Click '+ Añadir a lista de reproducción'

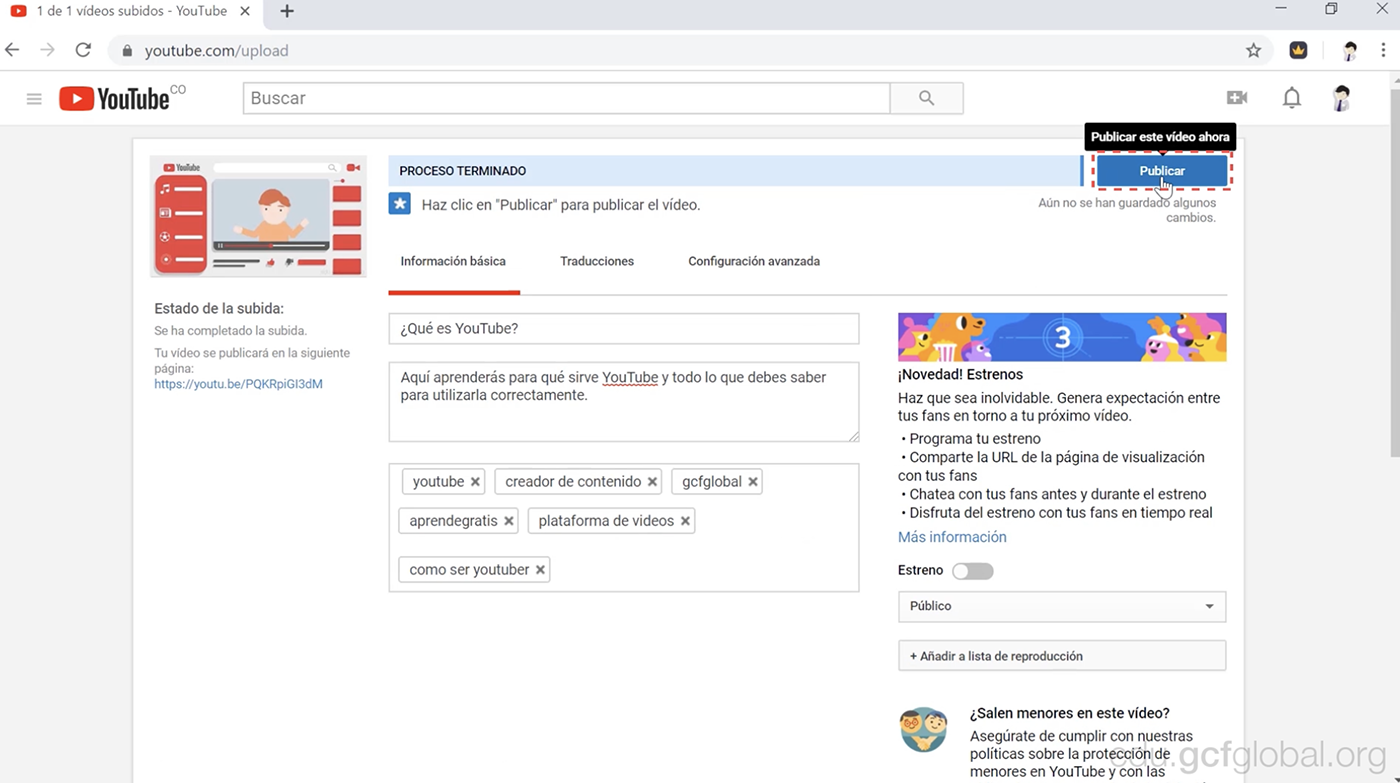pyautogui.click(x=1062, y=656)
